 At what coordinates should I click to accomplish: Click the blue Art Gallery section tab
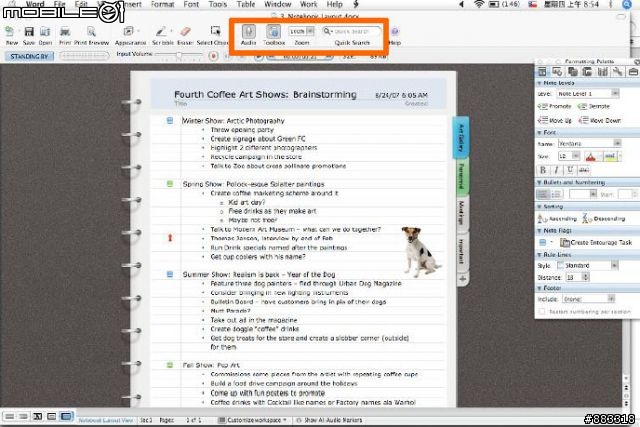[461, 138]
